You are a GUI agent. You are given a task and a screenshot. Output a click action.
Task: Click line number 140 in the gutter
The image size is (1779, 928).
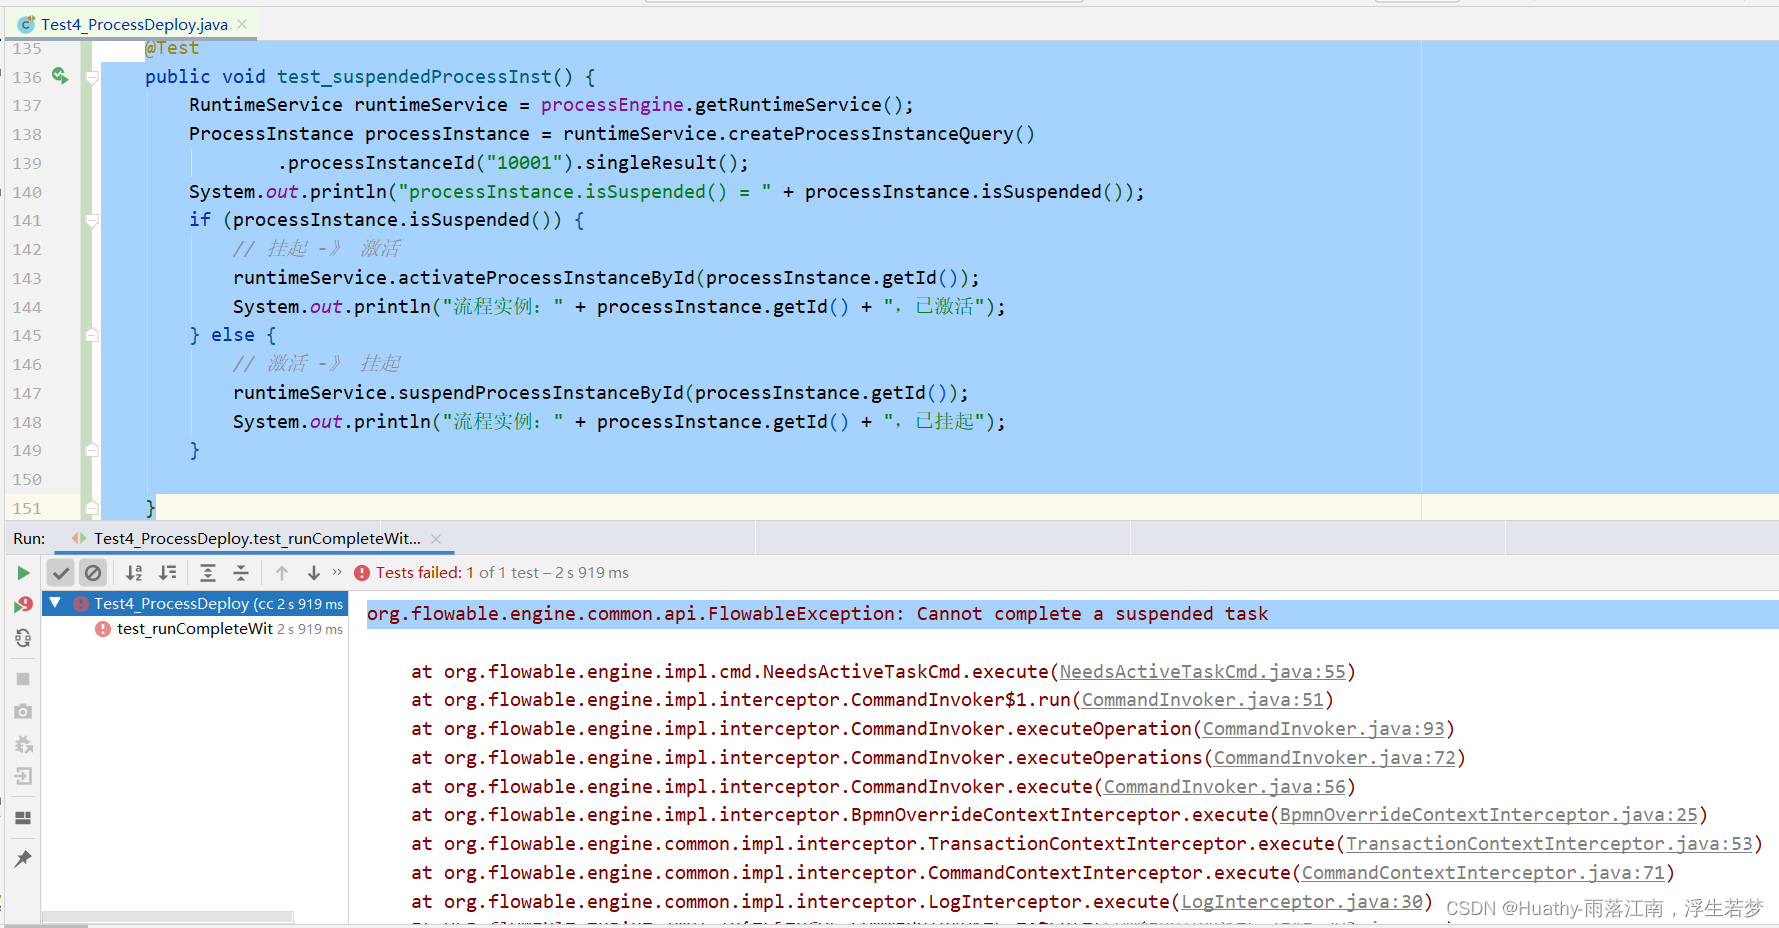(27, 192)
